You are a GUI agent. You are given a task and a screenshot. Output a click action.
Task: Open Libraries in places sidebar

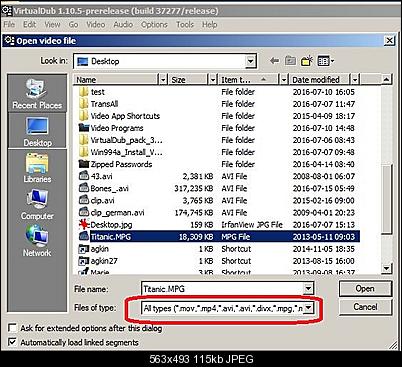click(37, 168)
